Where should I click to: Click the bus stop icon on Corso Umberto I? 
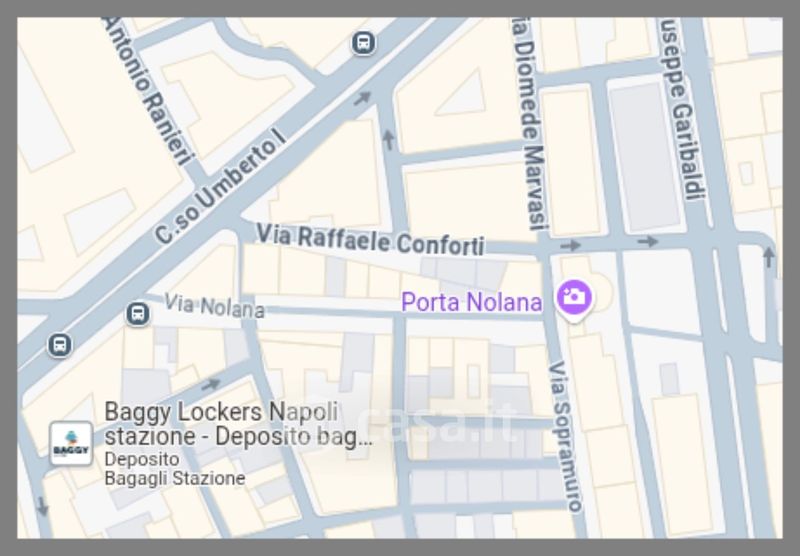[x=363, y=42]
